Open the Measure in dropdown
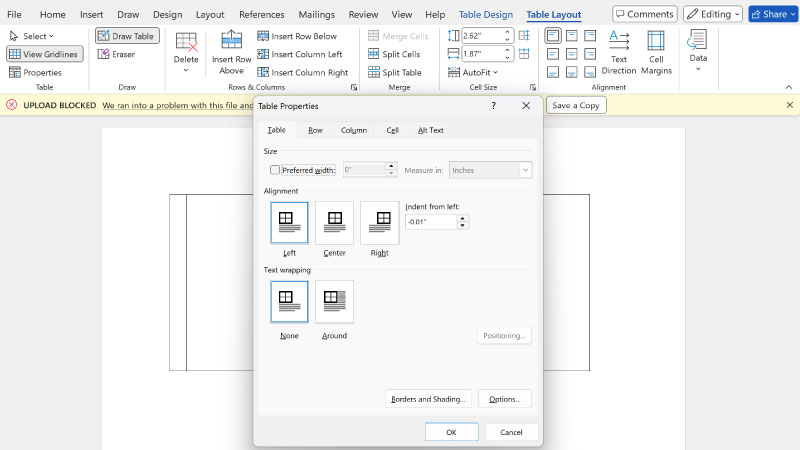The image size is (800, 450). tap(490, 170)
